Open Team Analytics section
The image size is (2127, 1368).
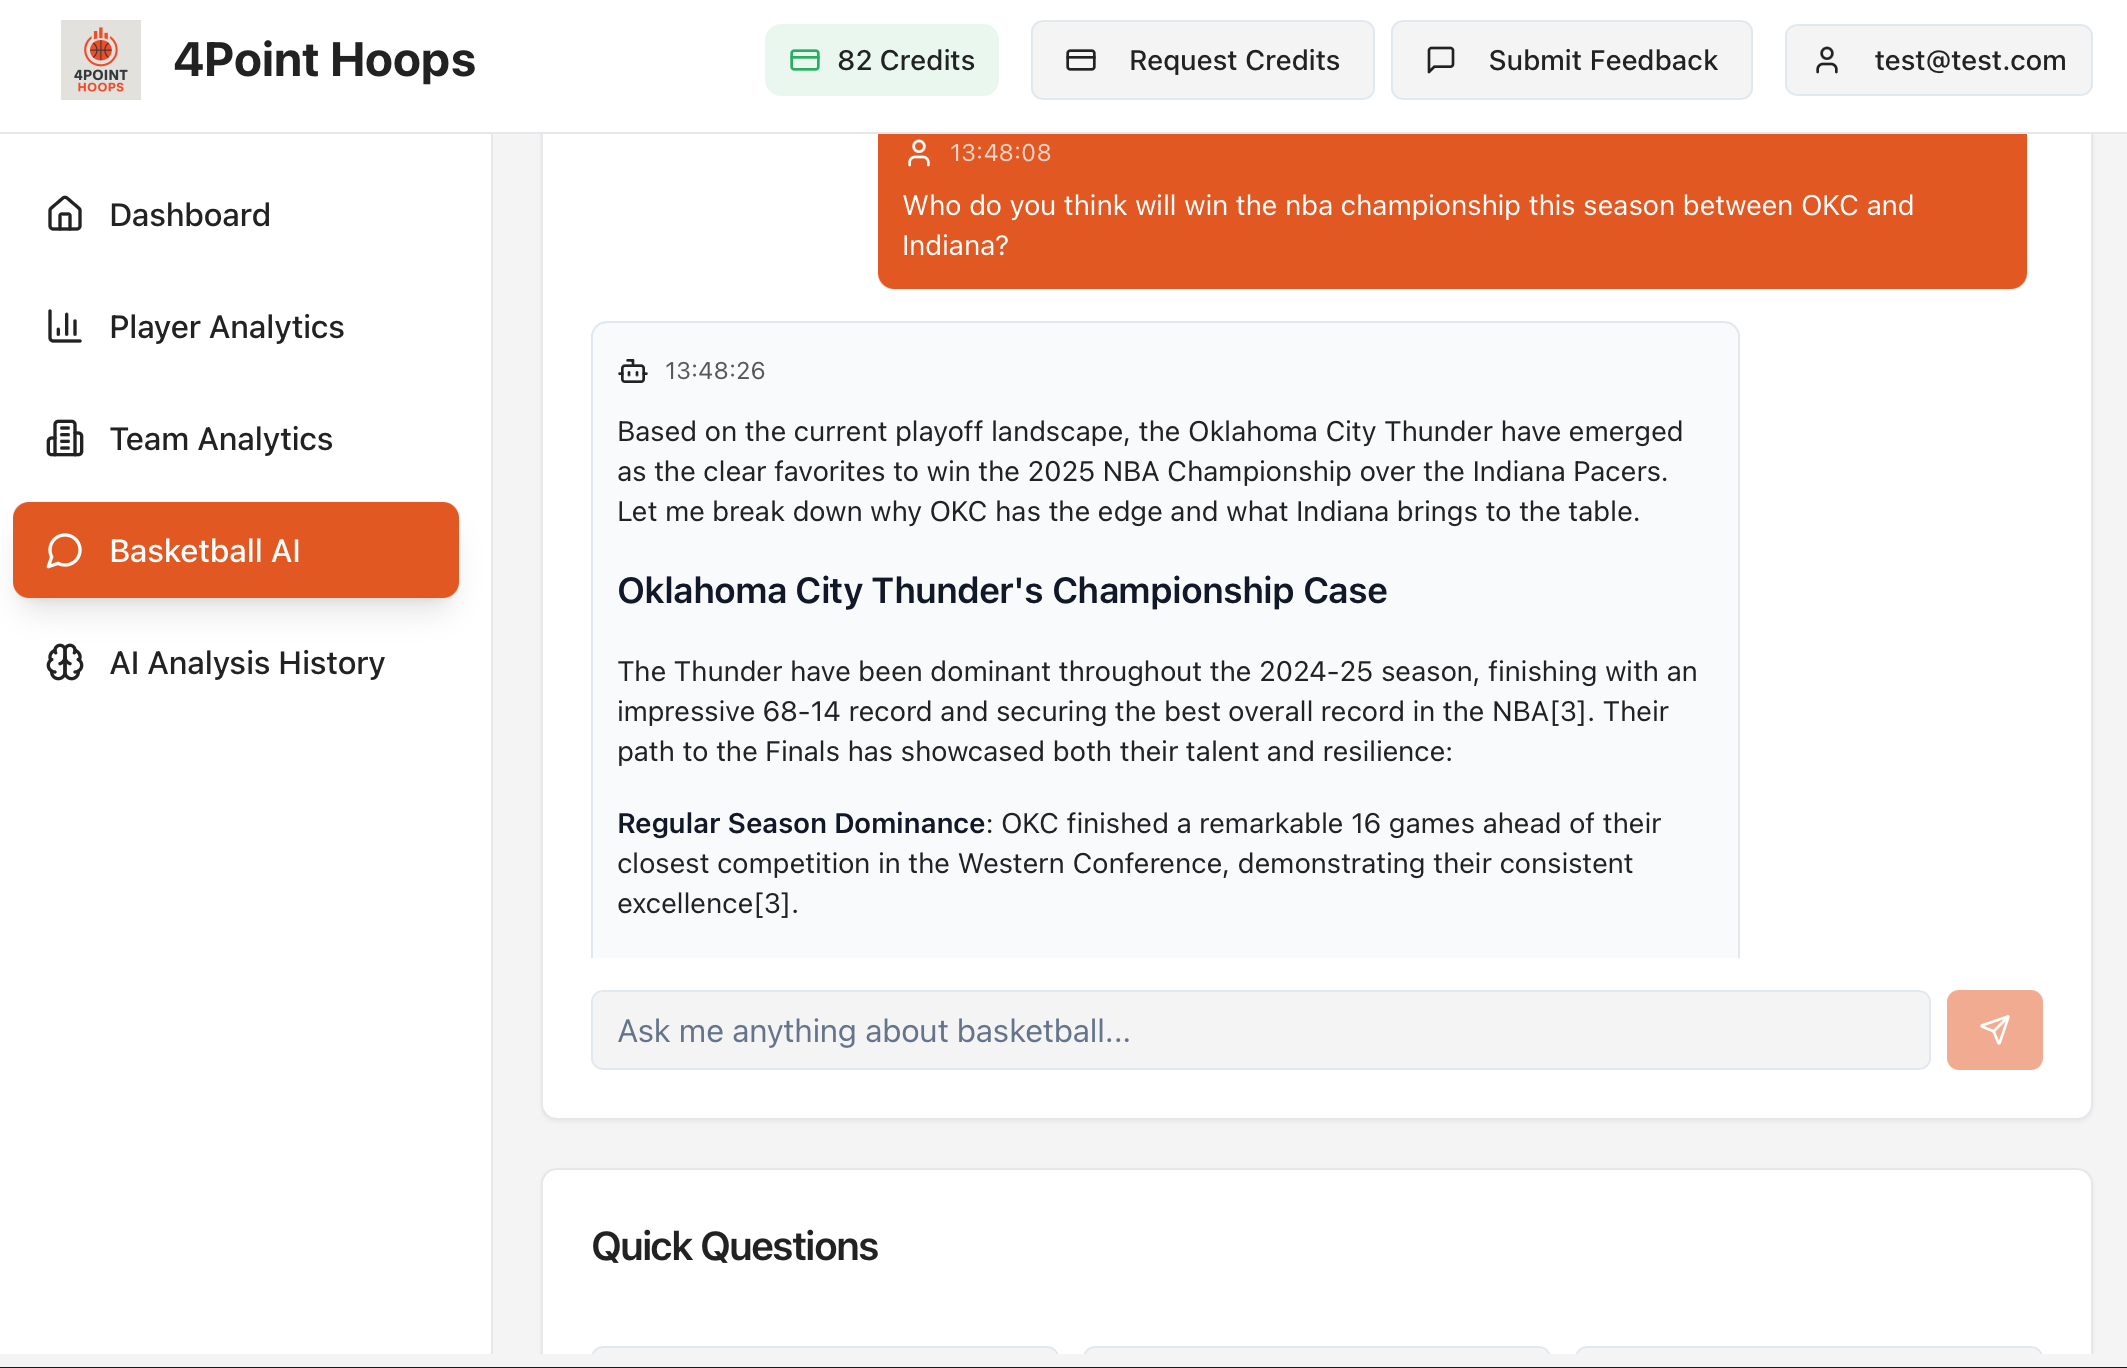point(221,438)
